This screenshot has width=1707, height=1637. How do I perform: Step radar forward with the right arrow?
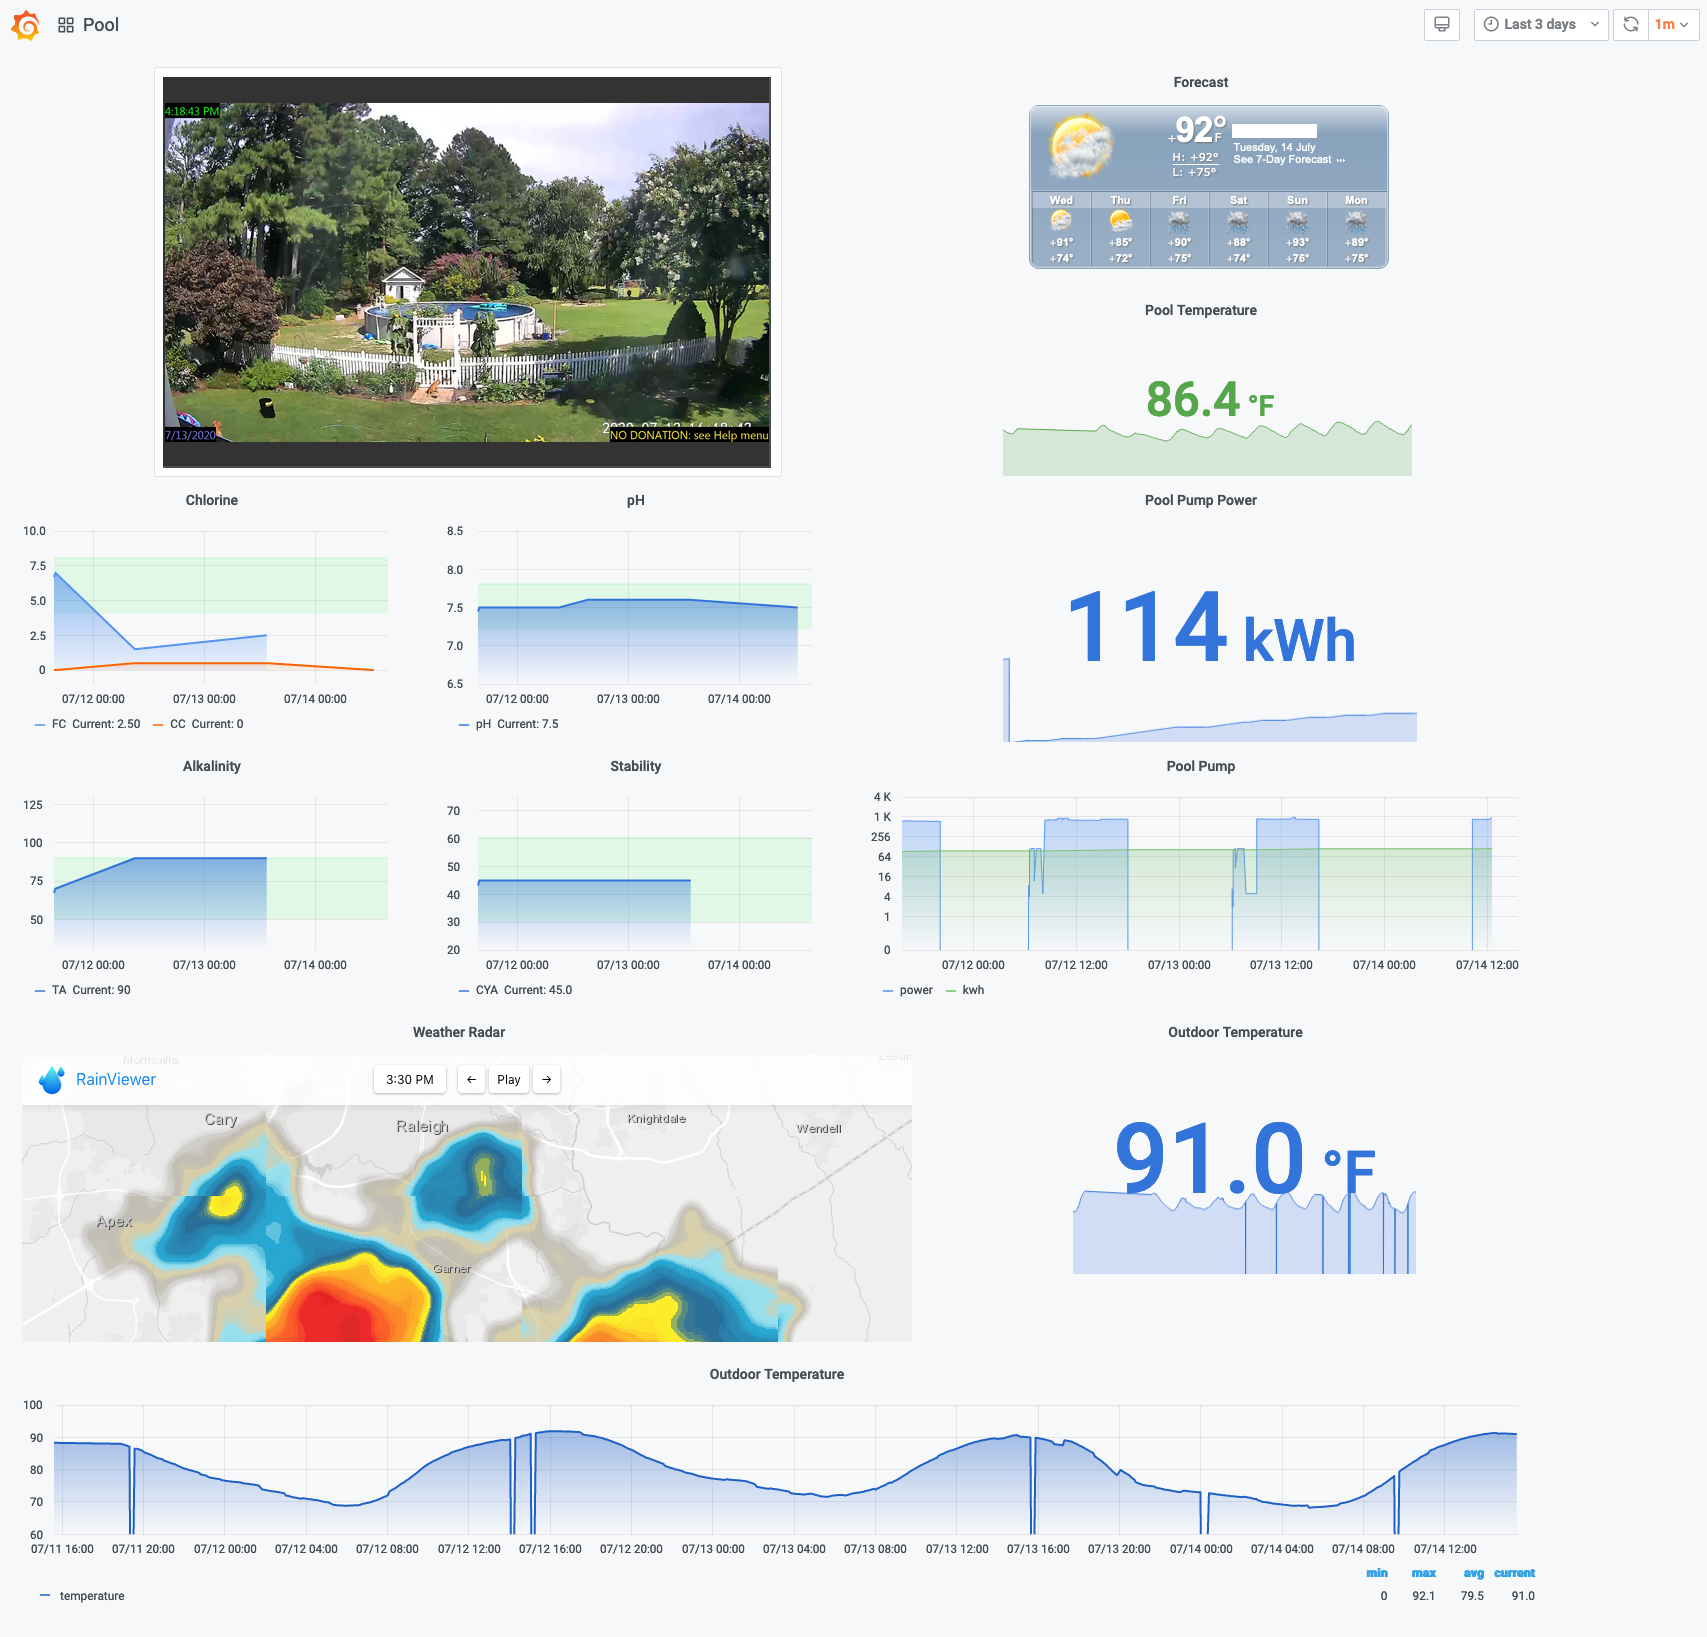click(546, 1080)
